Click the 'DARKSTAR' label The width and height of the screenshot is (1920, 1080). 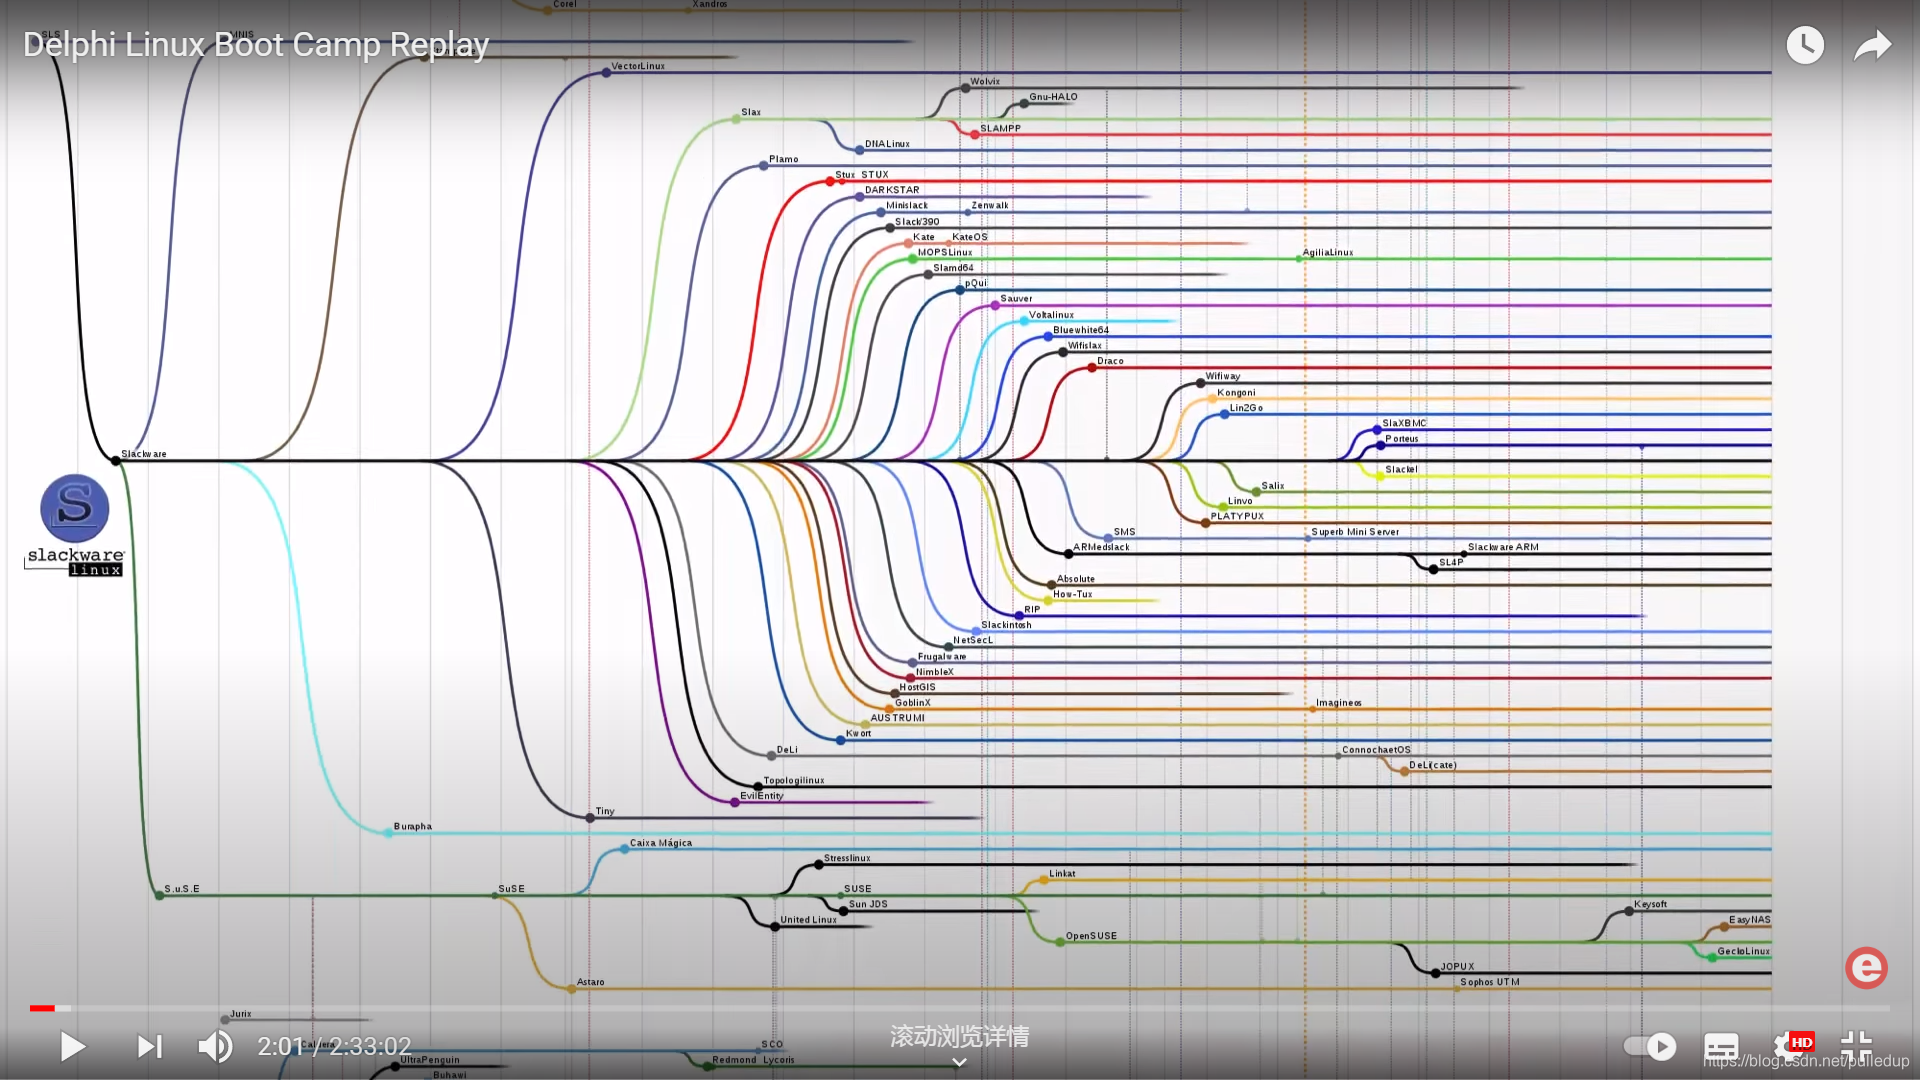892,190
